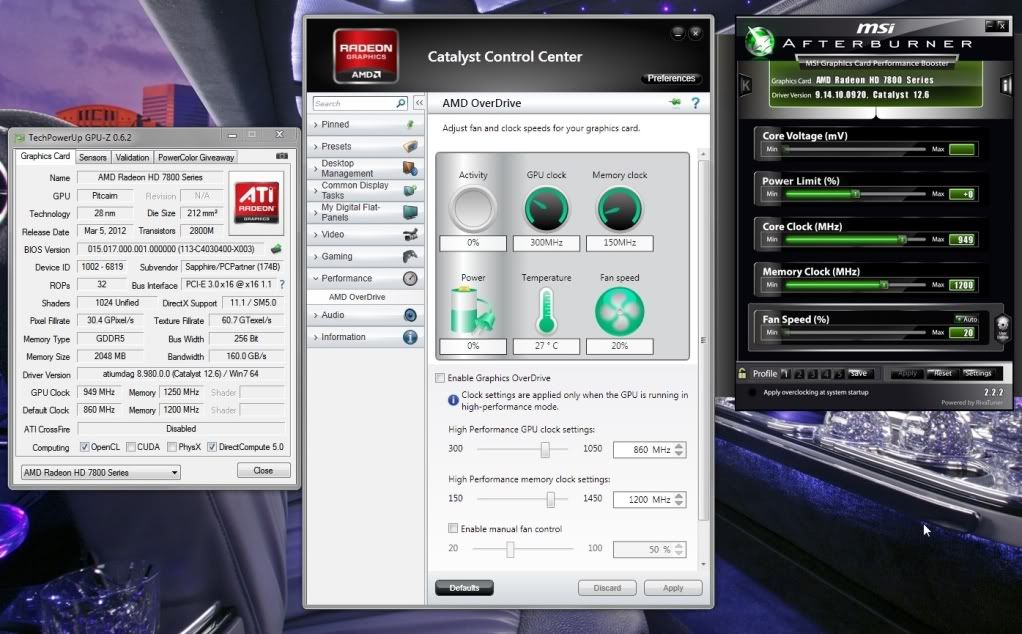Open the GPU selection dropdown in GPU-Z
Screen dimensions: 1022x634
coord(101,472)
